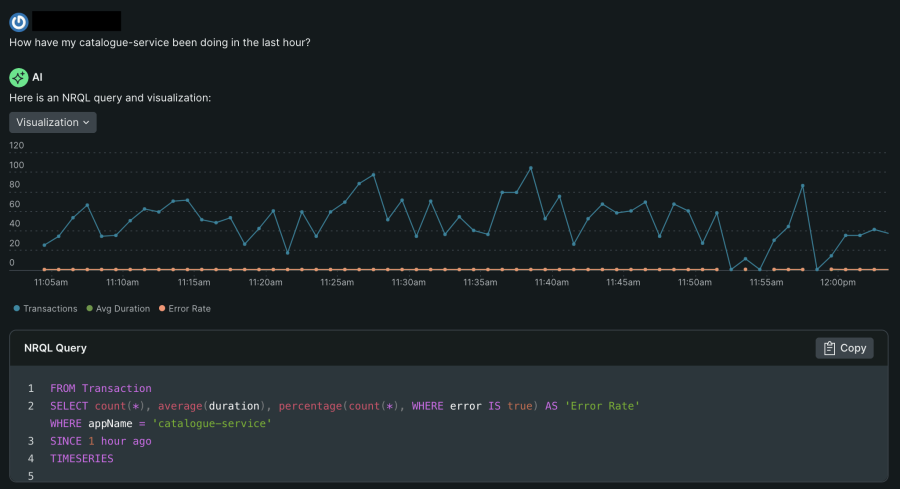
Task: Click the 11:05am time axis label
Action: 50,283
